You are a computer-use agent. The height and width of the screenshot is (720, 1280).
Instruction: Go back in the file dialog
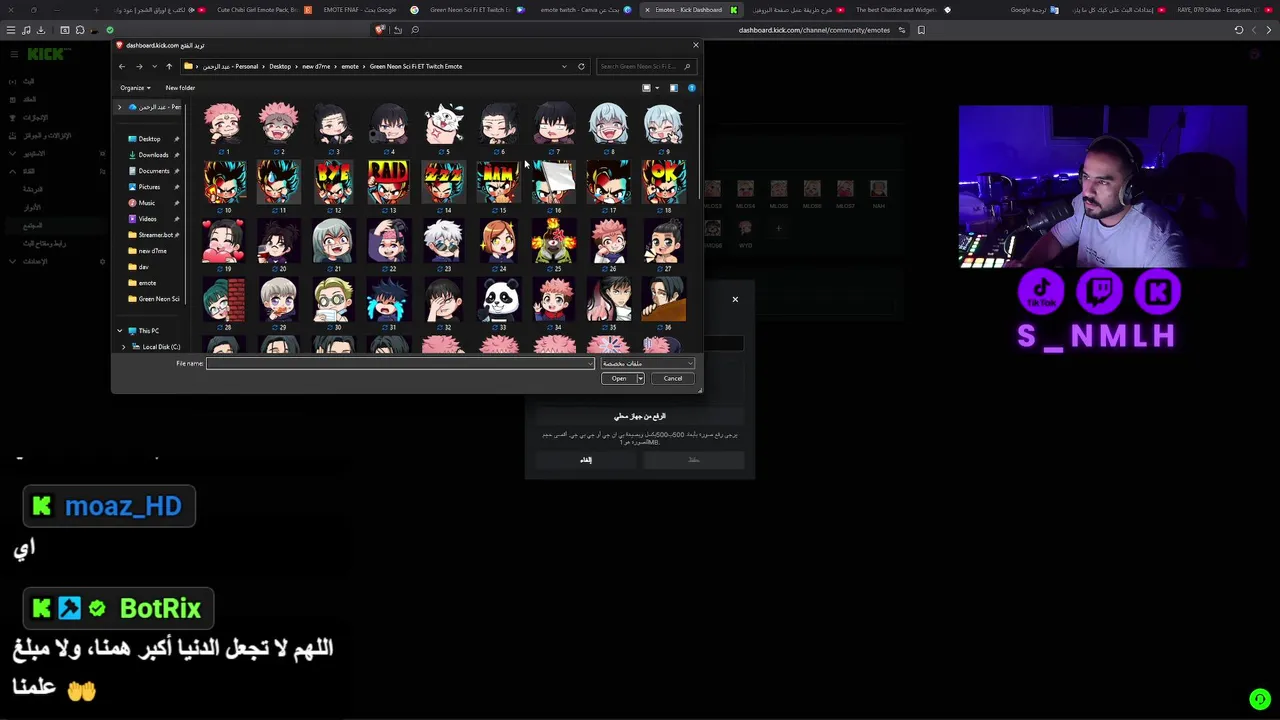point(122,66)
